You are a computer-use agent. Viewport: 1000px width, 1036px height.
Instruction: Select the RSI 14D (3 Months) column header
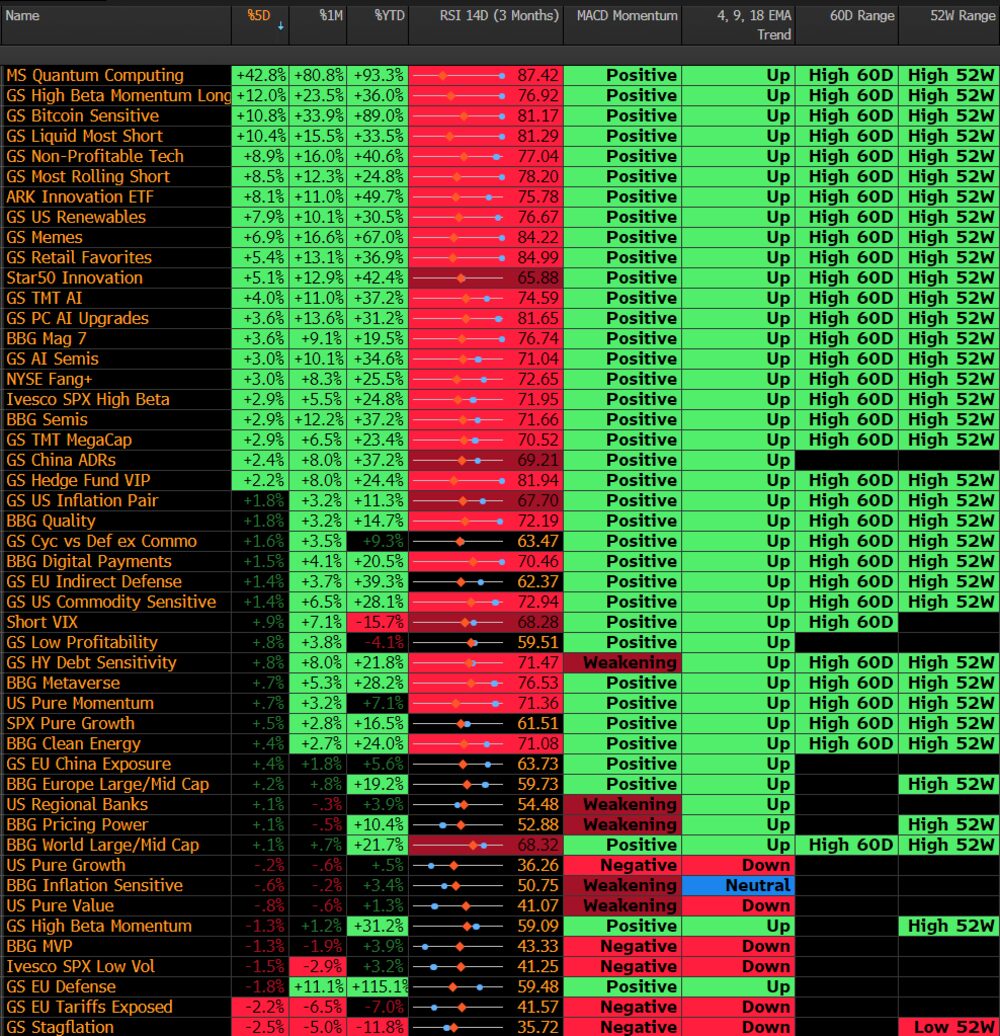point(485,16)
